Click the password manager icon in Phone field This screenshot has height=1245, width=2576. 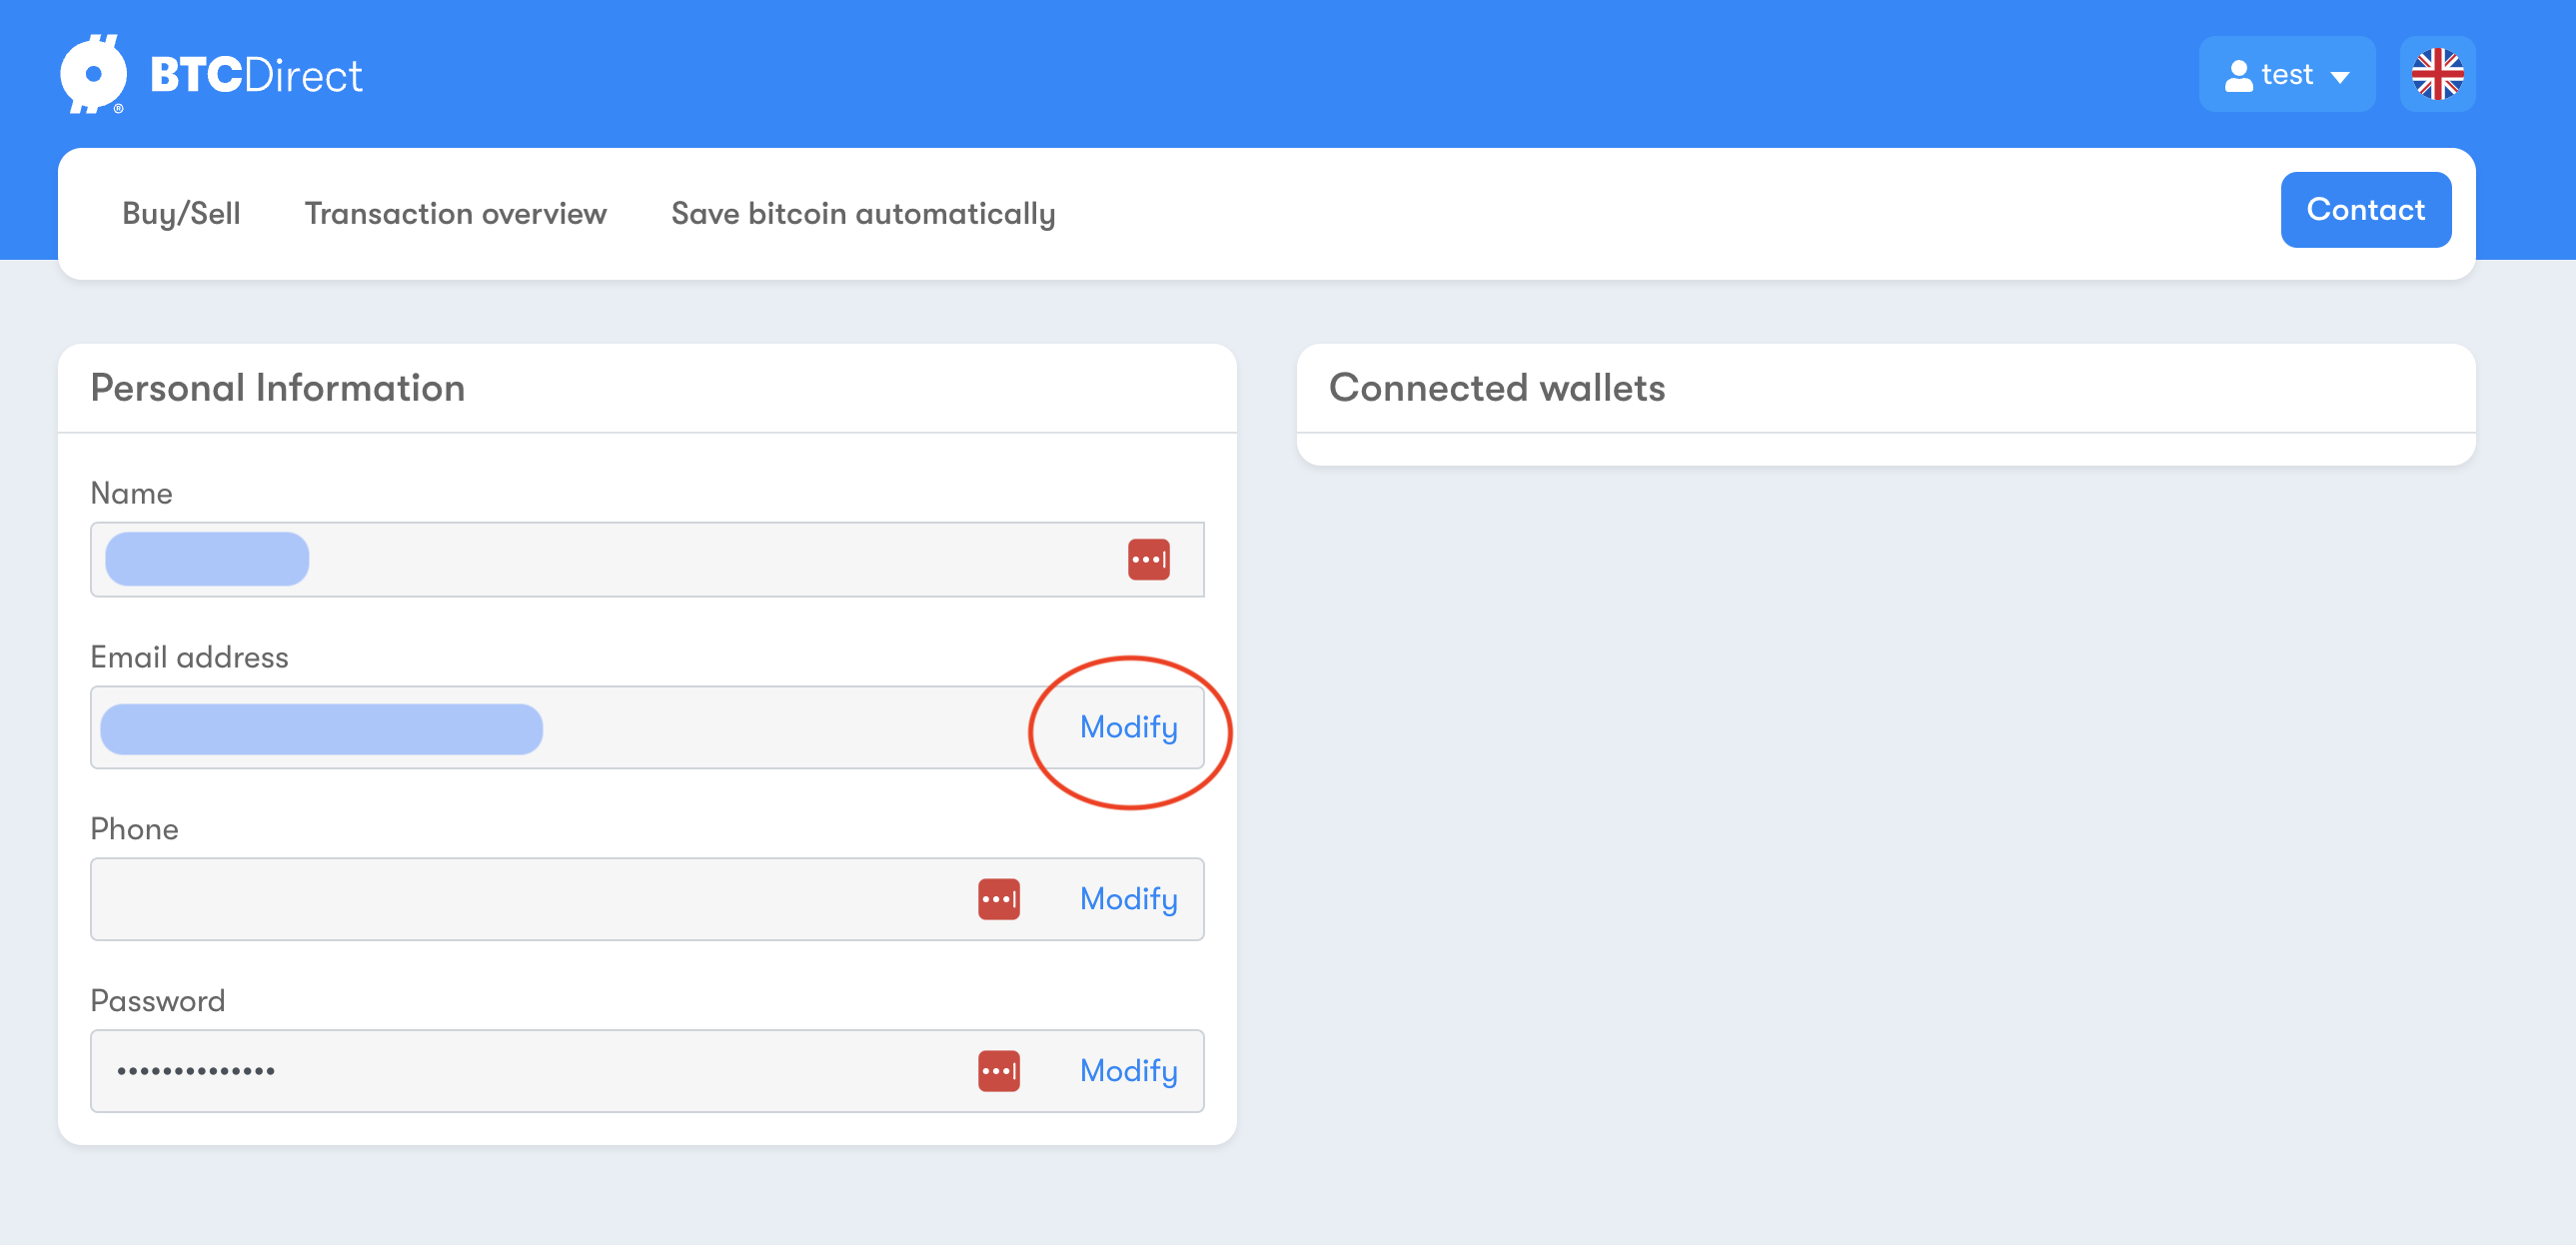coord(998,899)
